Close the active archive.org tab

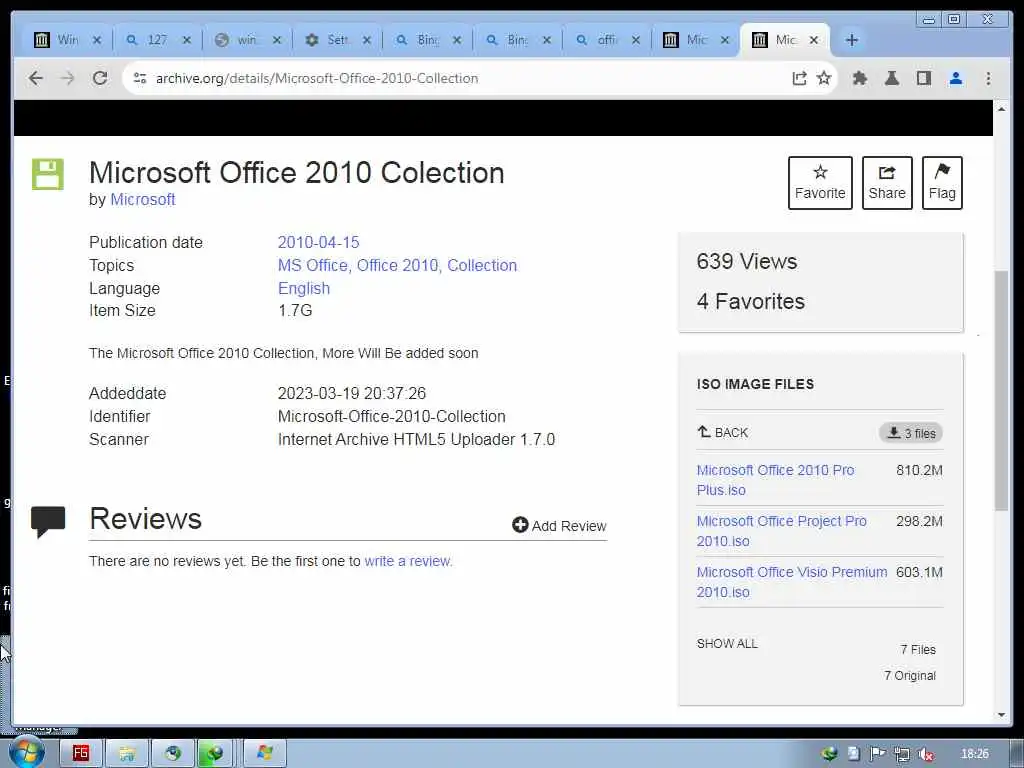[814, 40]
